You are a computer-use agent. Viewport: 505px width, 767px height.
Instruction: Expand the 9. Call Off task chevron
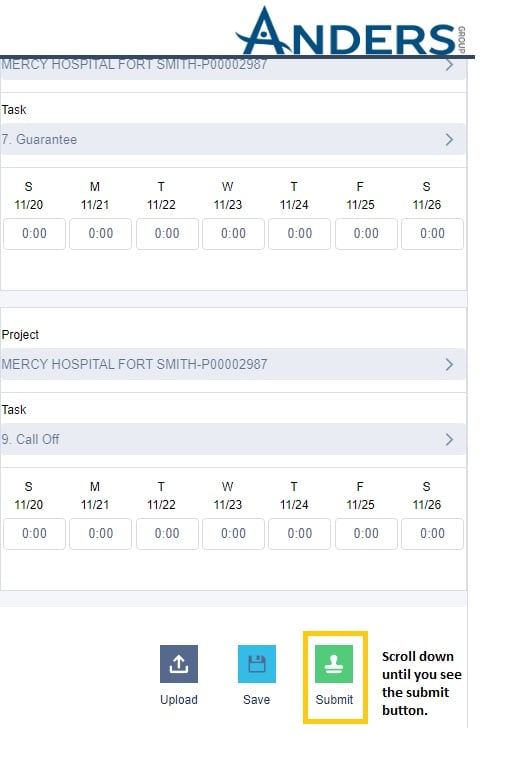(449, 439)
